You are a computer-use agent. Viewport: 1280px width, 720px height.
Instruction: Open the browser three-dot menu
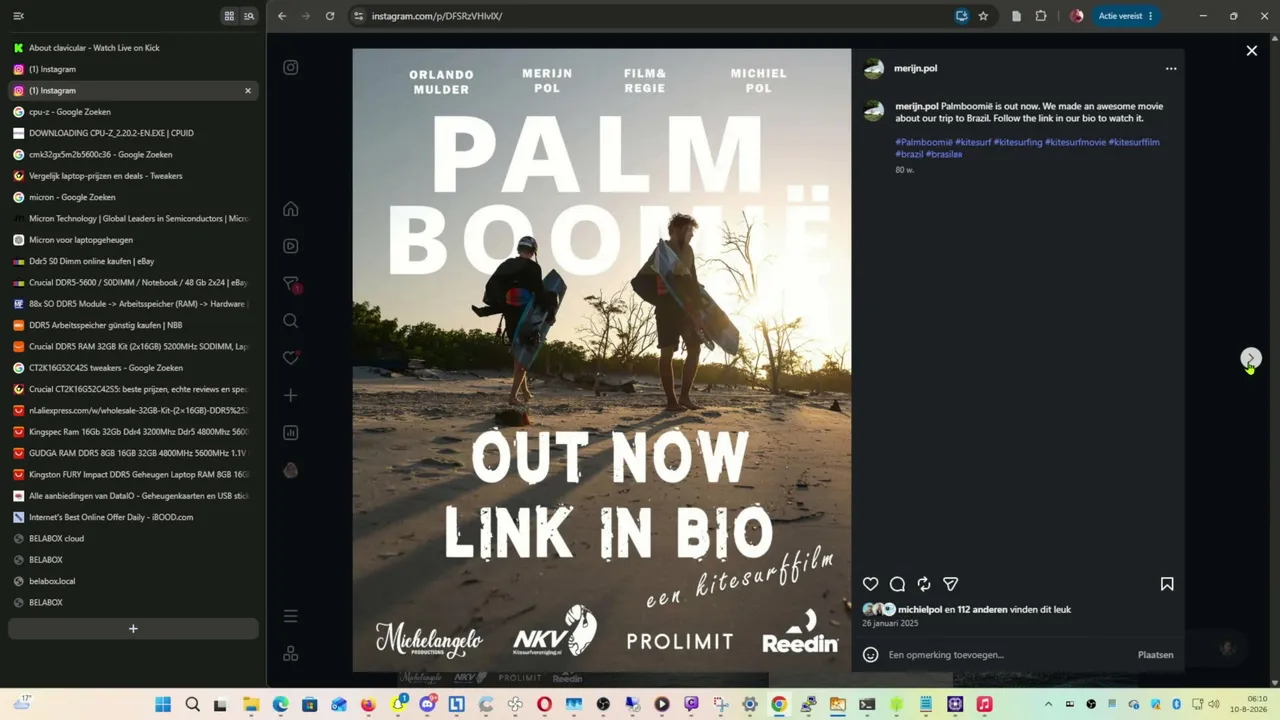click(1150, 16)
